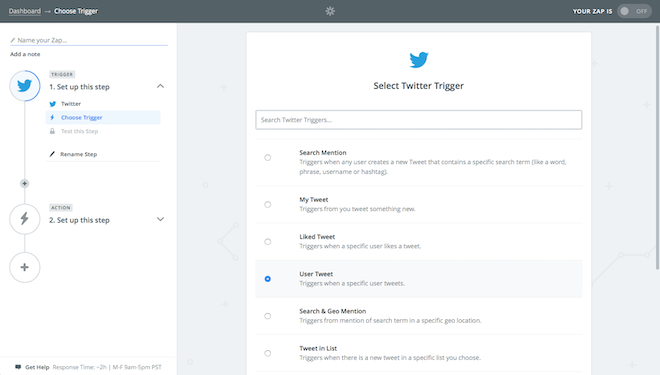Select the Tweet in List radio button
The height and width of the screenshot is (375, 660).
pos(268,353)
